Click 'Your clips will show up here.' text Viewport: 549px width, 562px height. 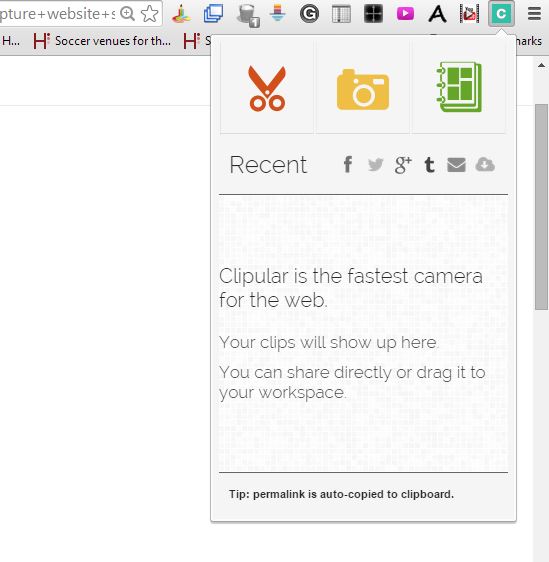pos(329,343)
